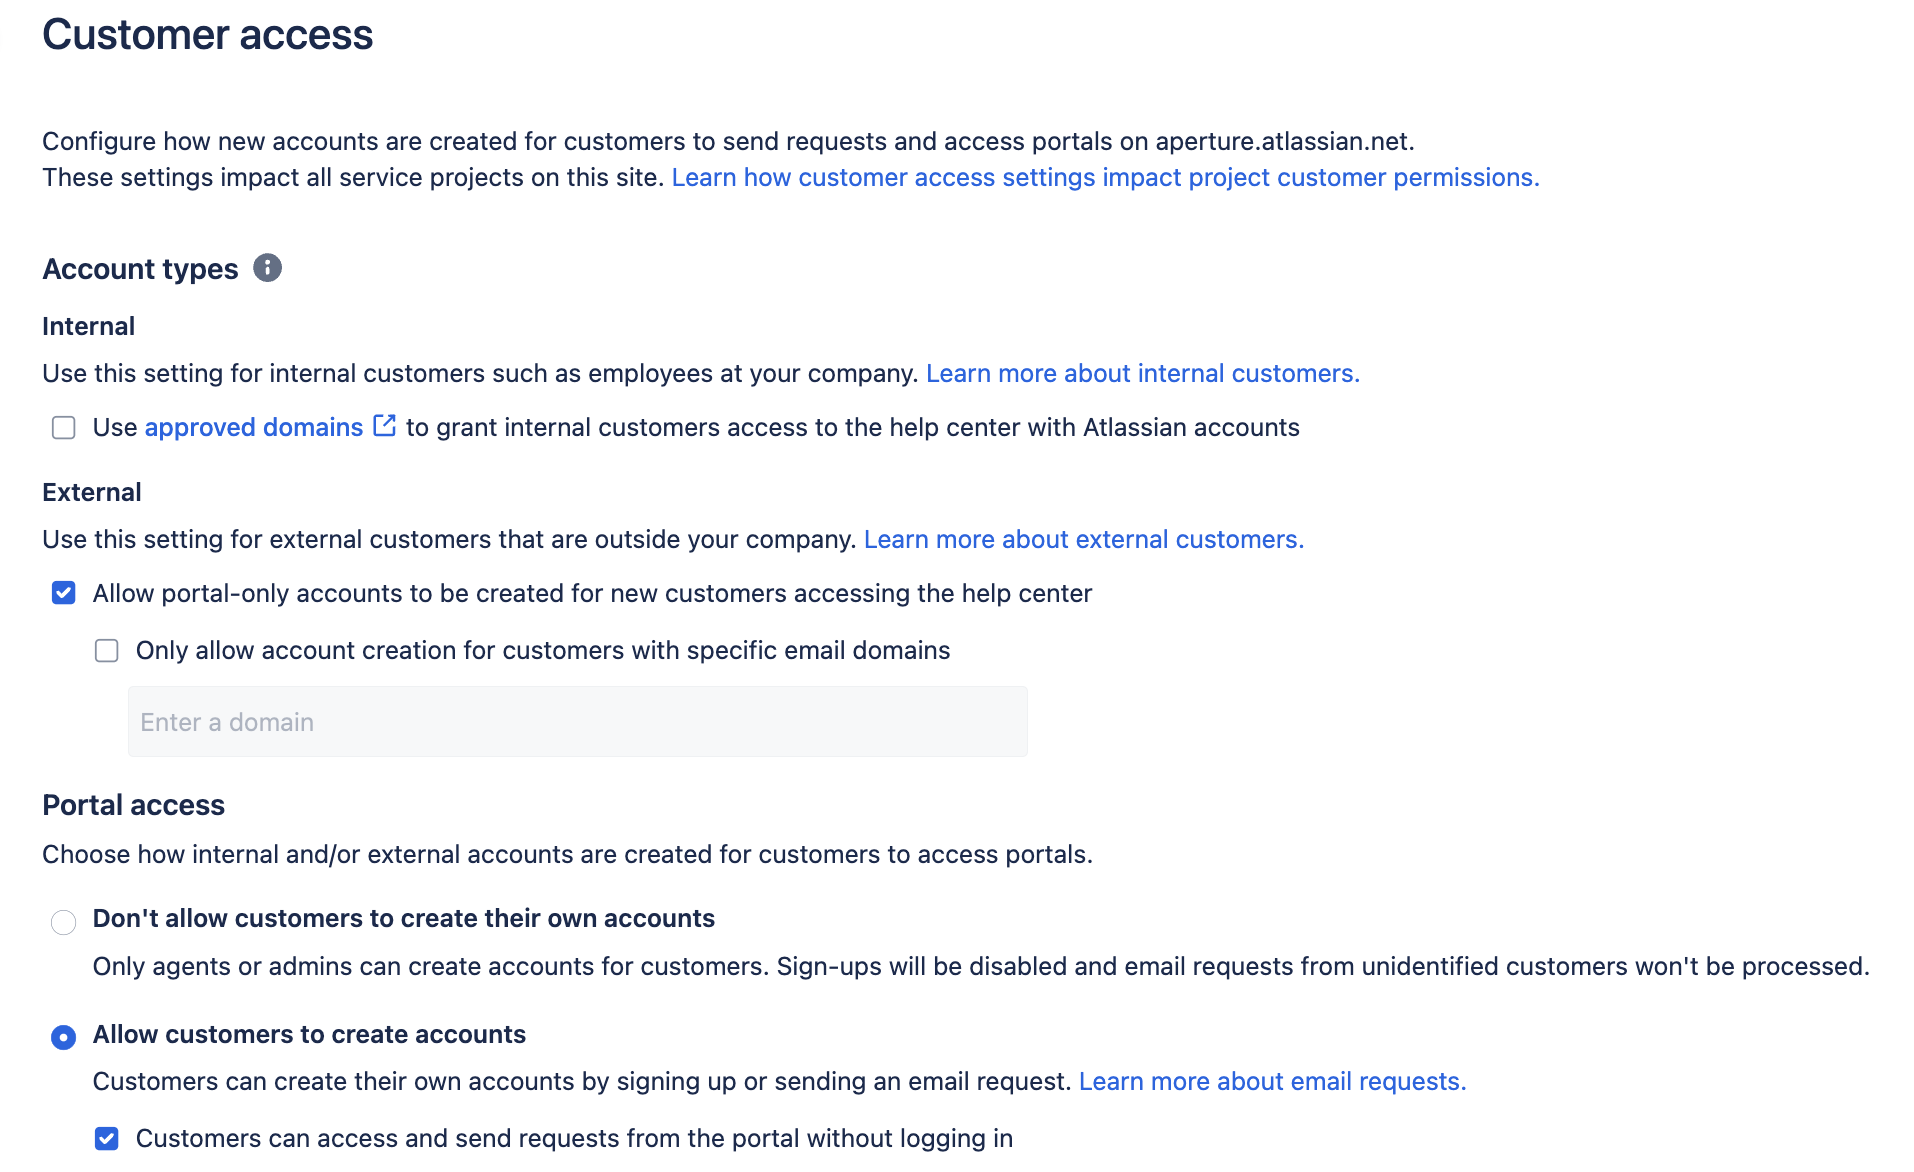This screenshot has height=1172, width=1914.
Task: Enable account creation for specific email domains
Action: coord(106,651)
